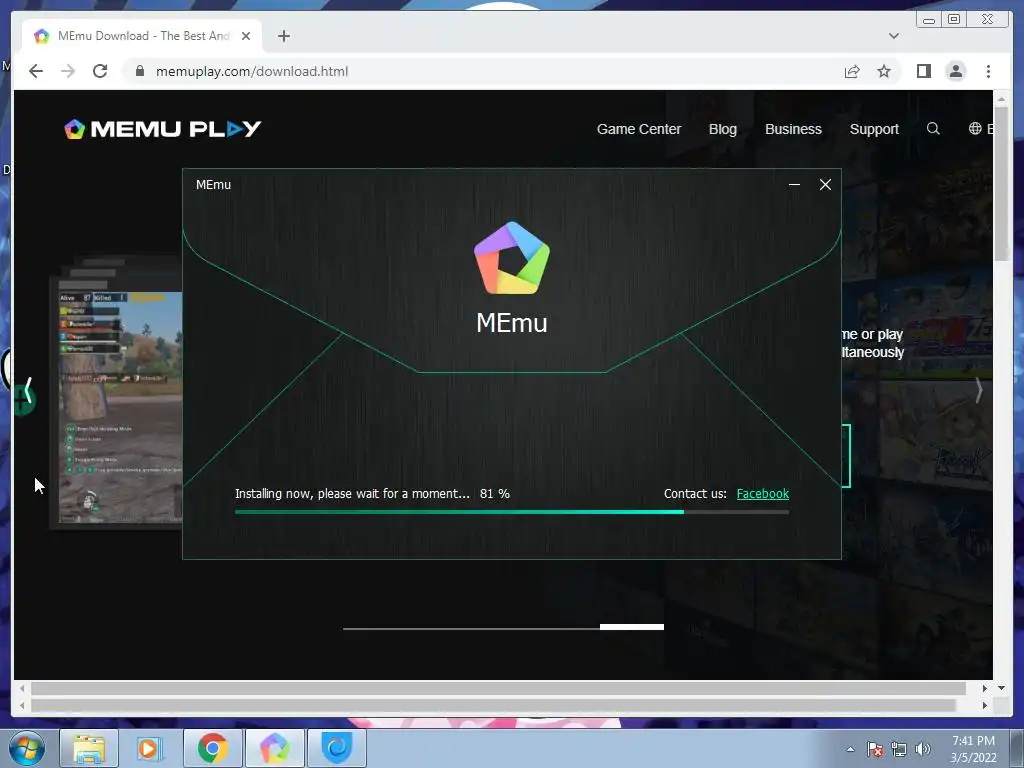Image resolution: width=1024 pixels, height=768 pixels.
Task: Expand Chrome tab search chevron
Action: pos(893,36)
